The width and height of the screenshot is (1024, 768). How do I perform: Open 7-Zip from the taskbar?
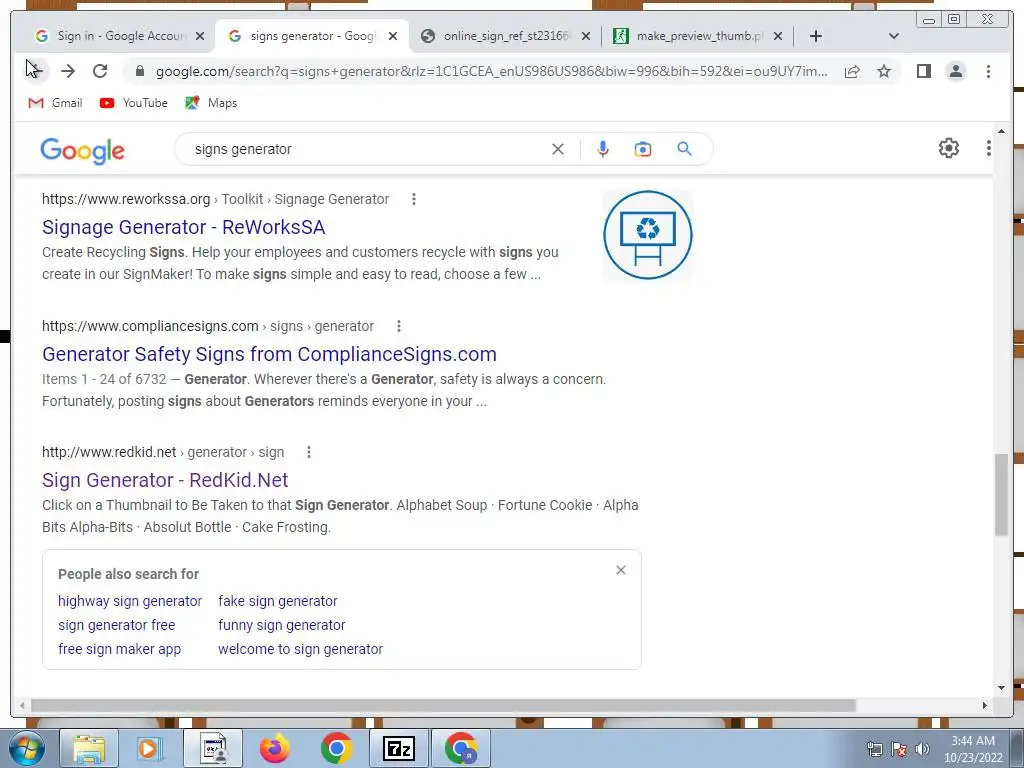pos(398,748)
